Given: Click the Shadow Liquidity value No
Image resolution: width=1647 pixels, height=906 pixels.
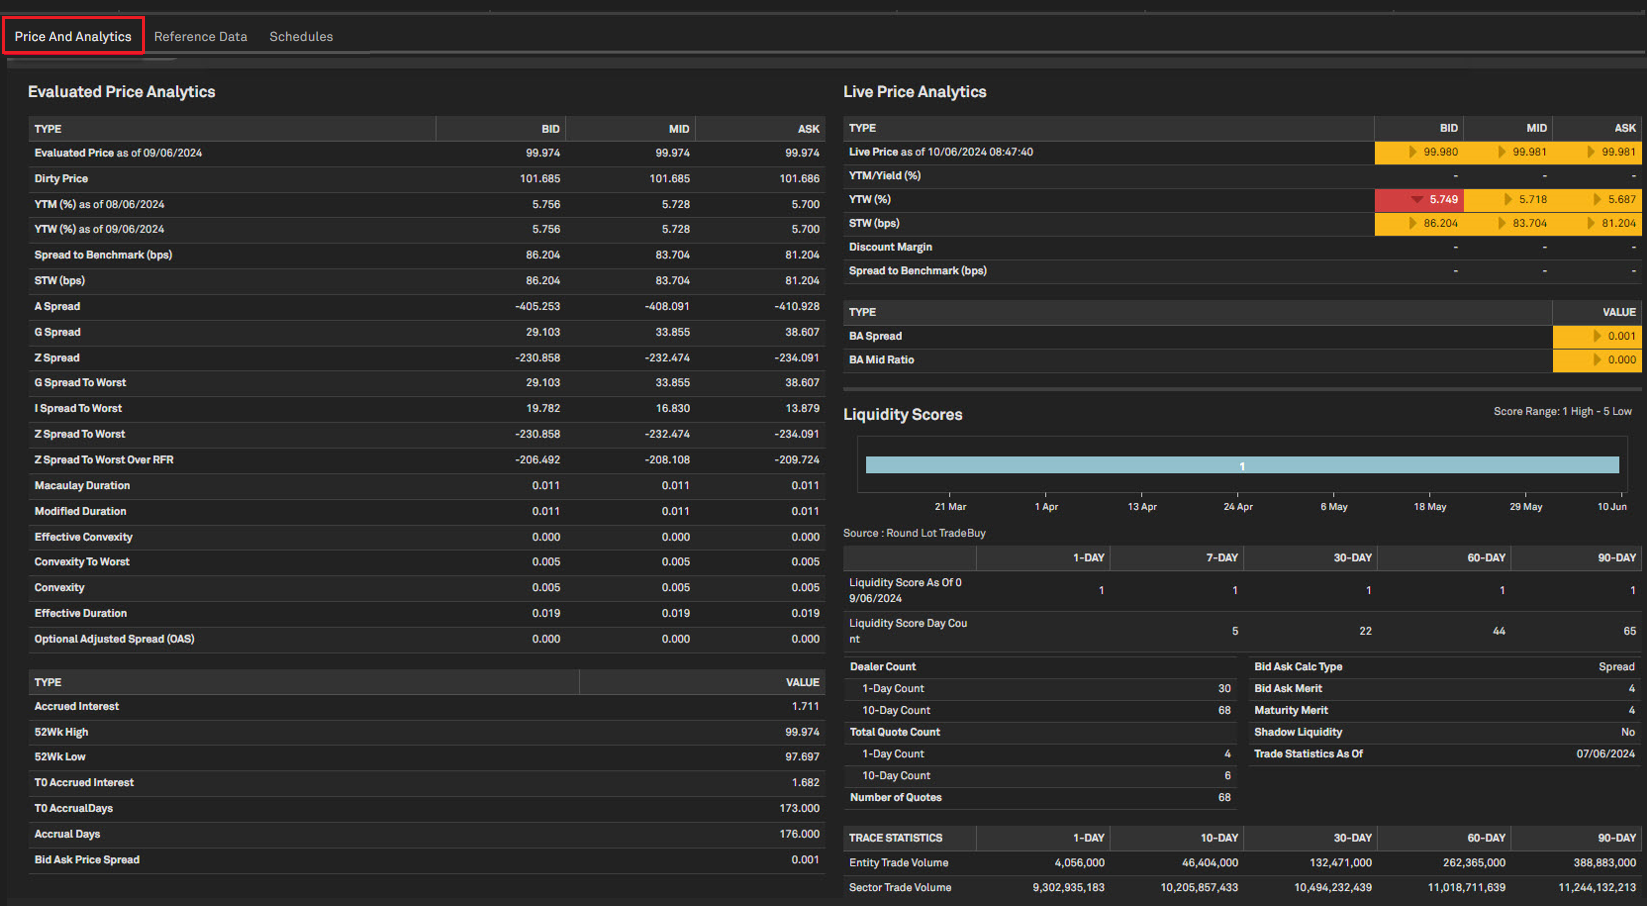Looking at the screenshot, I should pos(1627,732).
